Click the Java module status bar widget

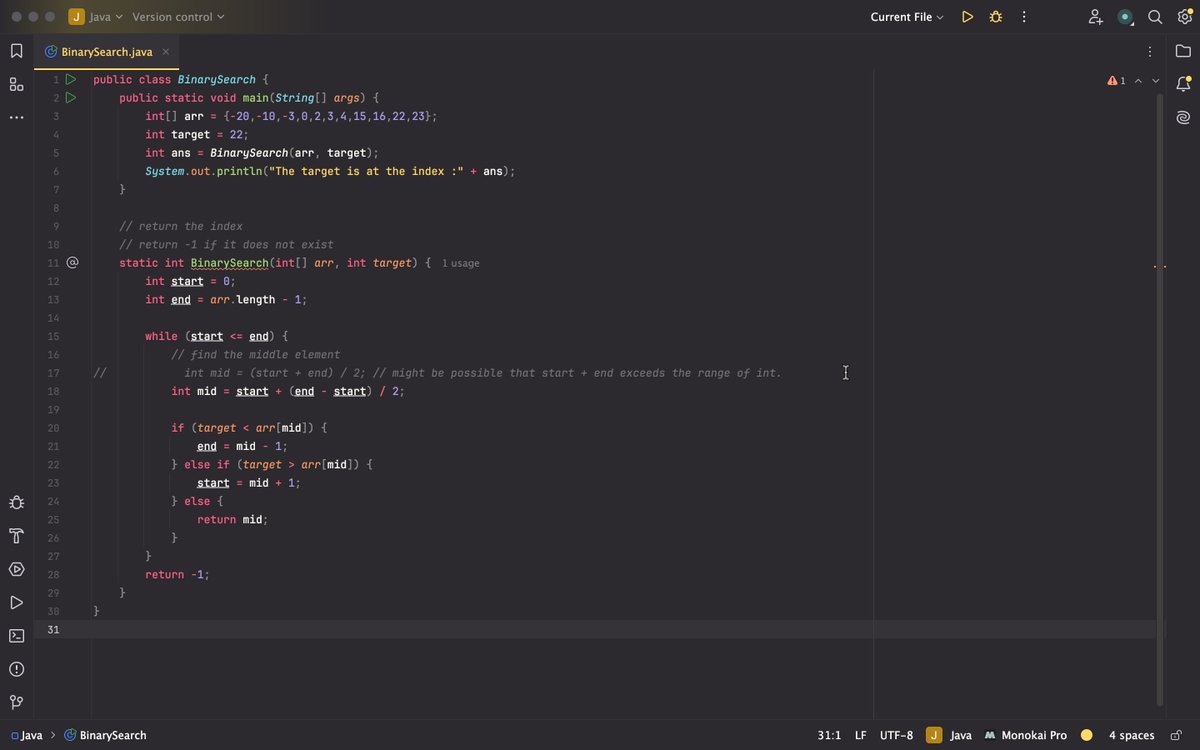pos(949,735)
